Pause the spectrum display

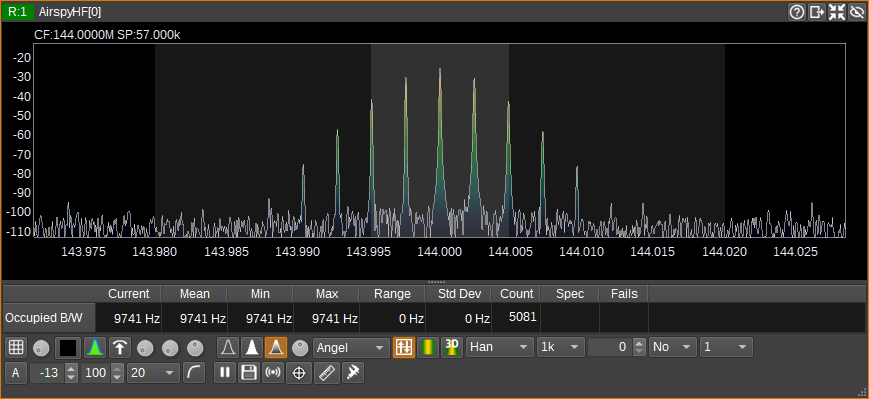225,373
